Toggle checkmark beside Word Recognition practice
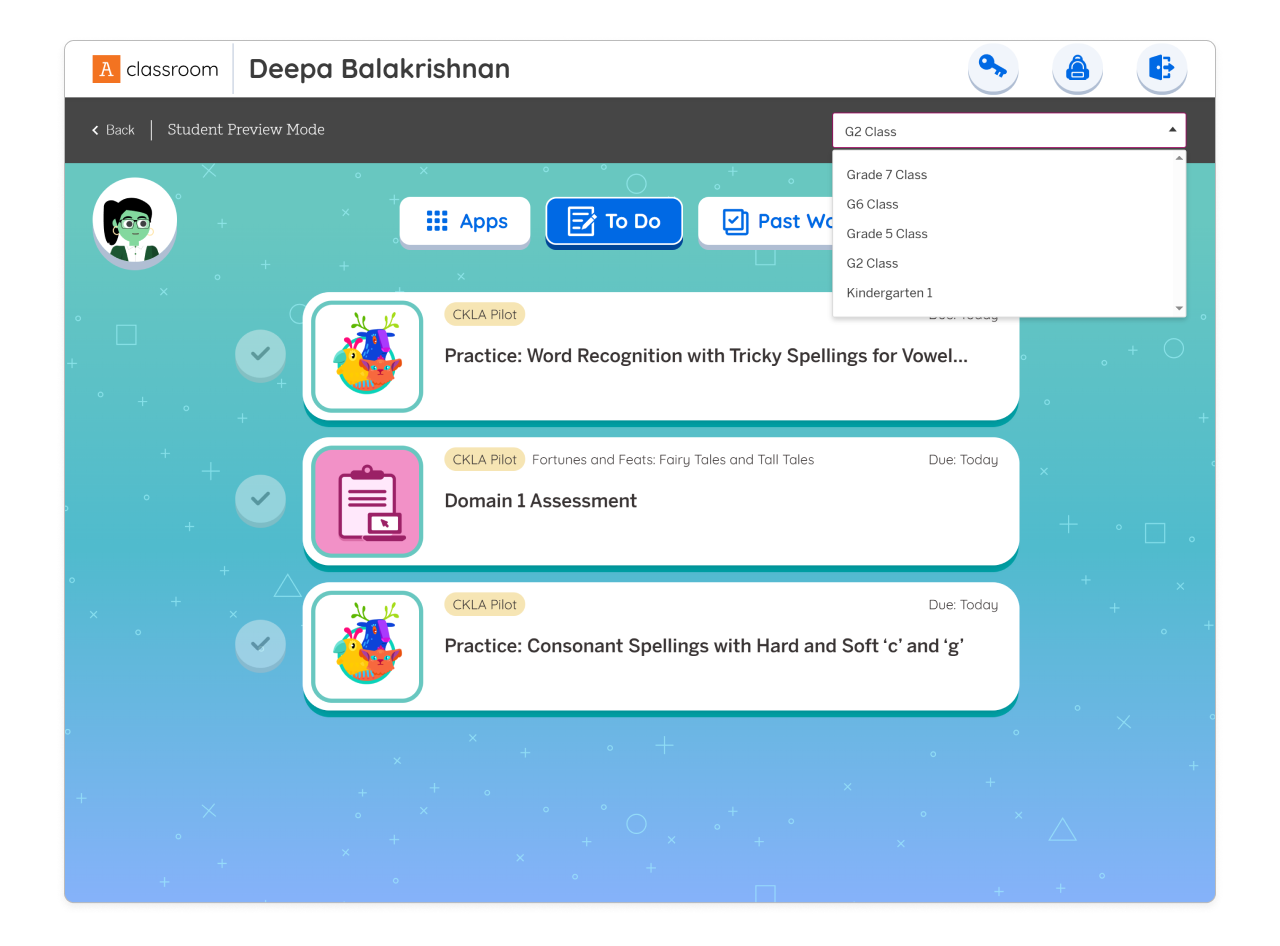The height and width of the screenshot is (946, 1280). tap(260, 354)
